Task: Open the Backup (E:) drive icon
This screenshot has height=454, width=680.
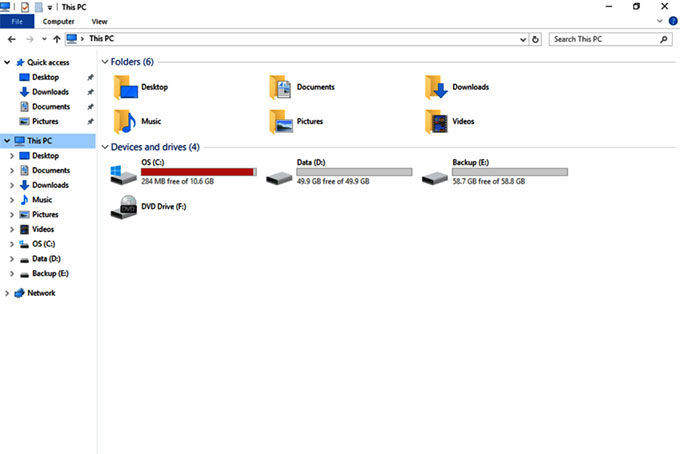Action: [436, 175]
